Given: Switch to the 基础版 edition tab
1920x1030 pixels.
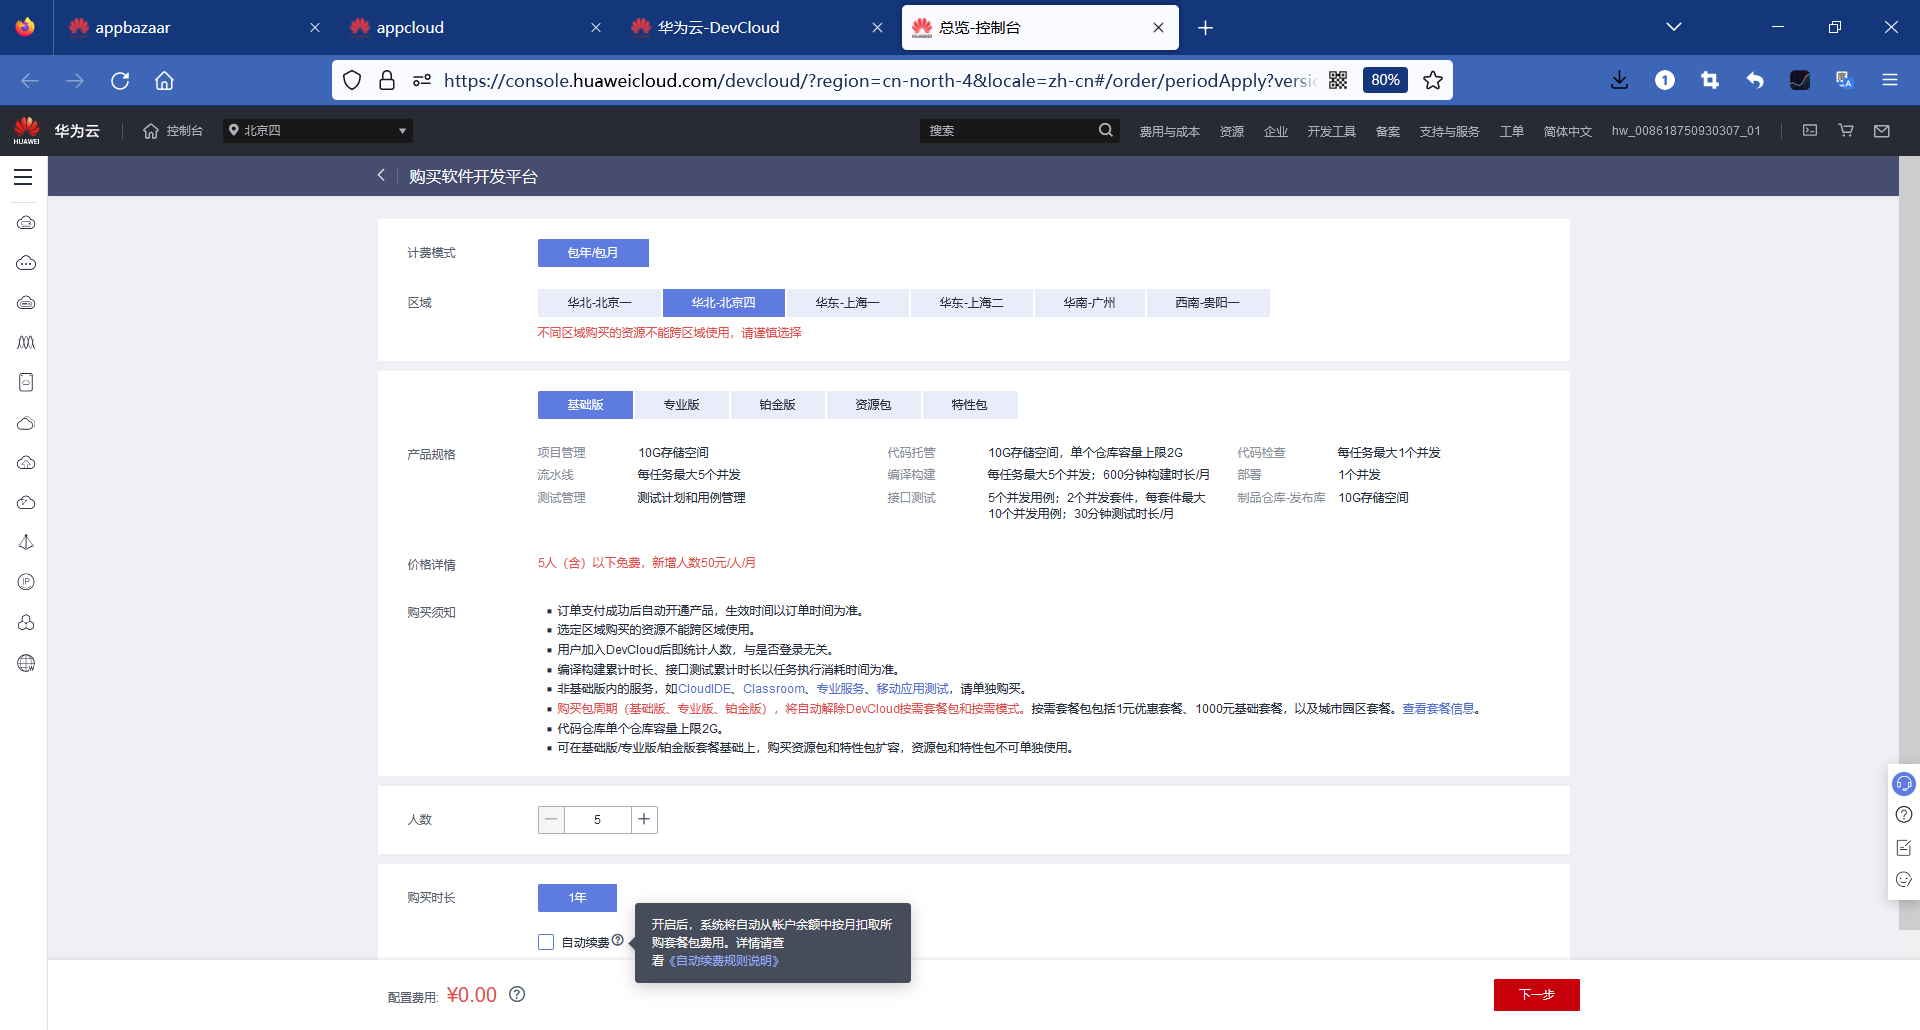Looking at the screenshot, I should pos(585,405).
